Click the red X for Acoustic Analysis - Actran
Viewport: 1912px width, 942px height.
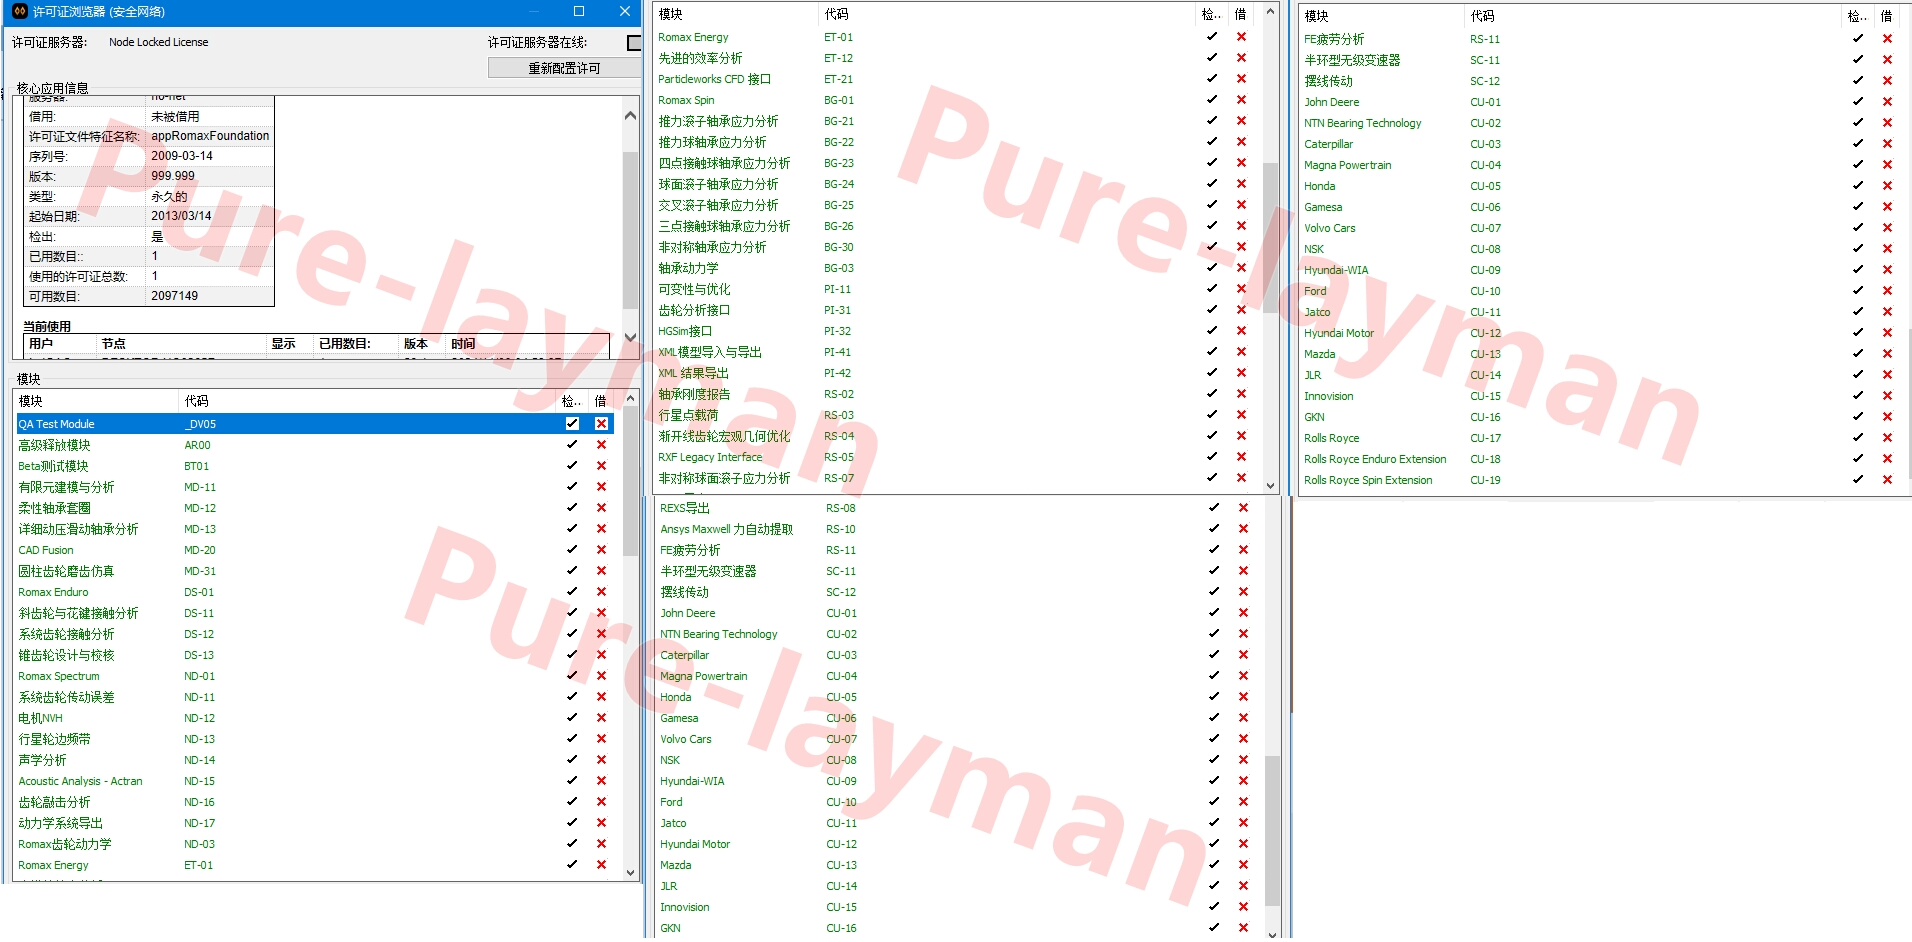pos(601,781)
